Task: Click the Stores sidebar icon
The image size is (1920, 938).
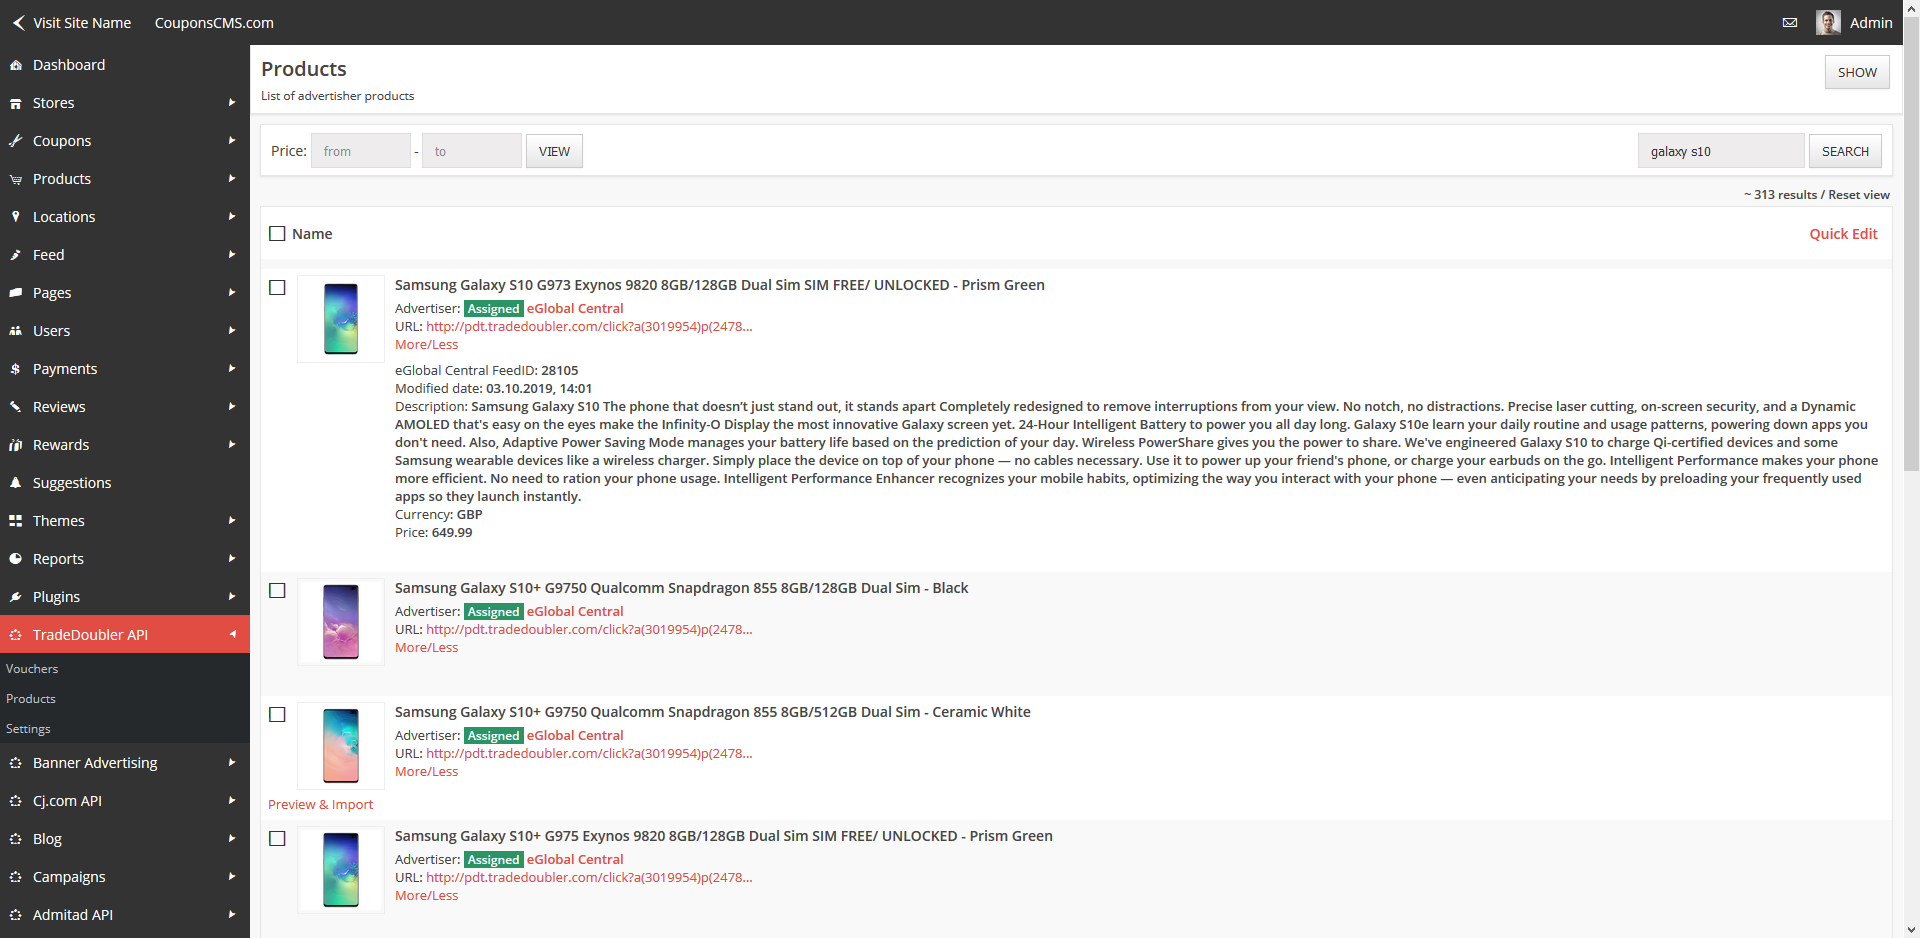Action: click(15, 103)
